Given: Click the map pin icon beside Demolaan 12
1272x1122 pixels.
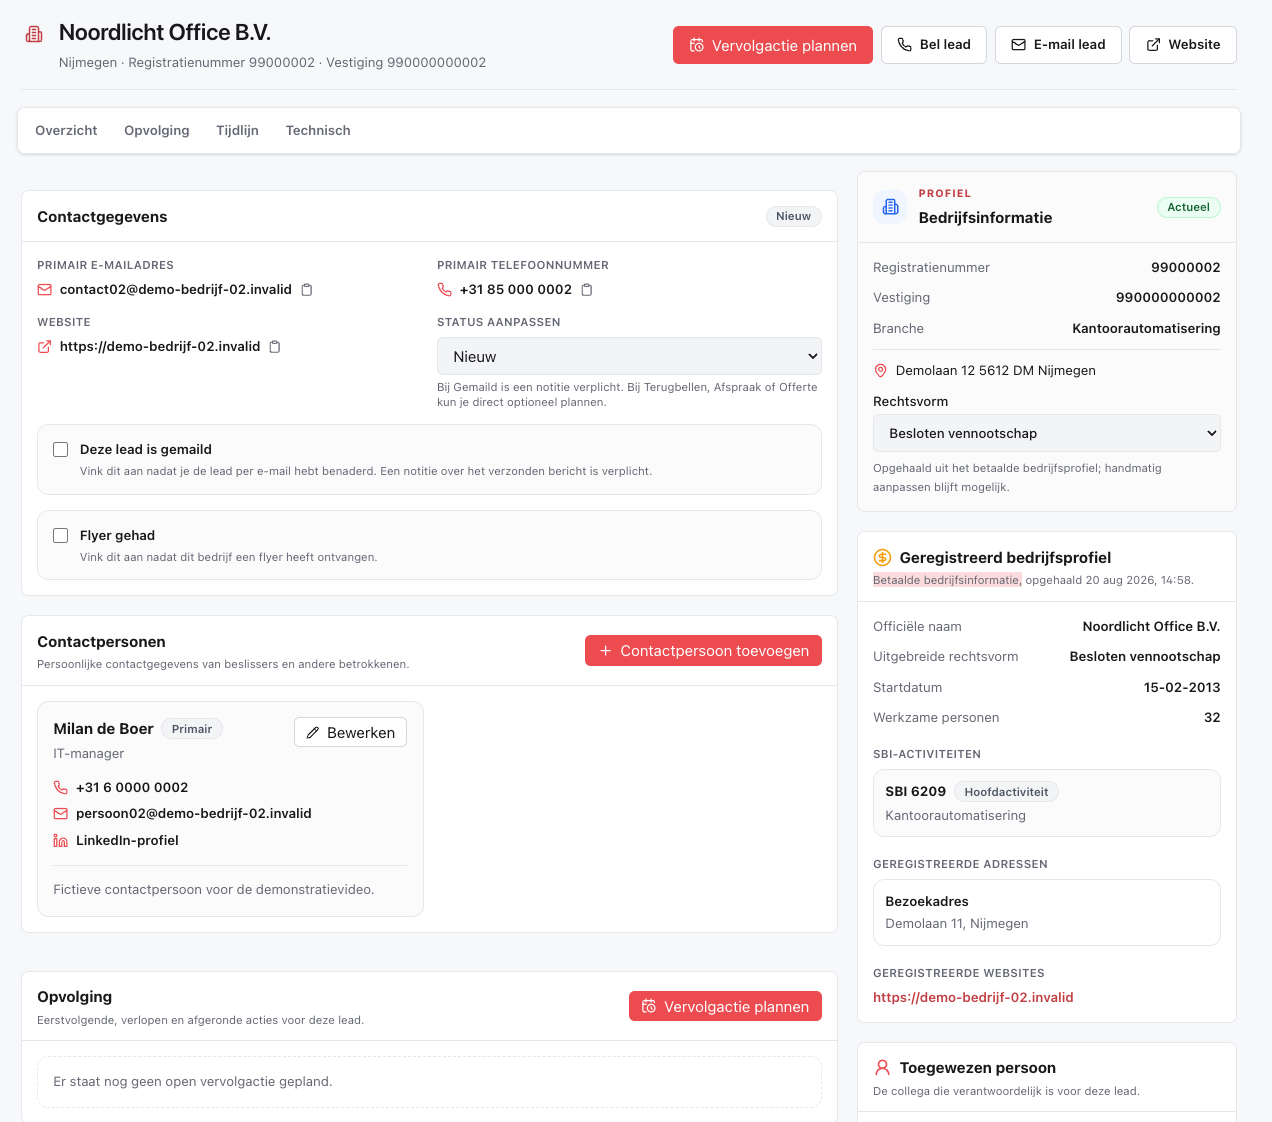Looking at the screenshot, I should coord(881,371).
